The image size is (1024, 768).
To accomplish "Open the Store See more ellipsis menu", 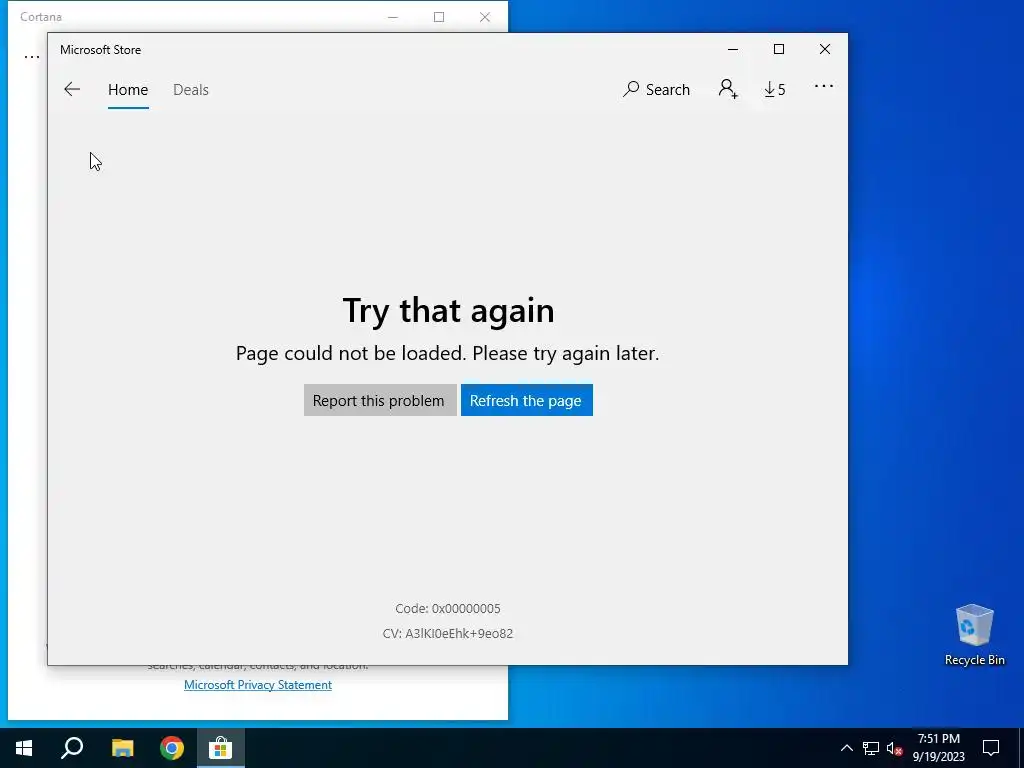I will click(x=824, y=86).
